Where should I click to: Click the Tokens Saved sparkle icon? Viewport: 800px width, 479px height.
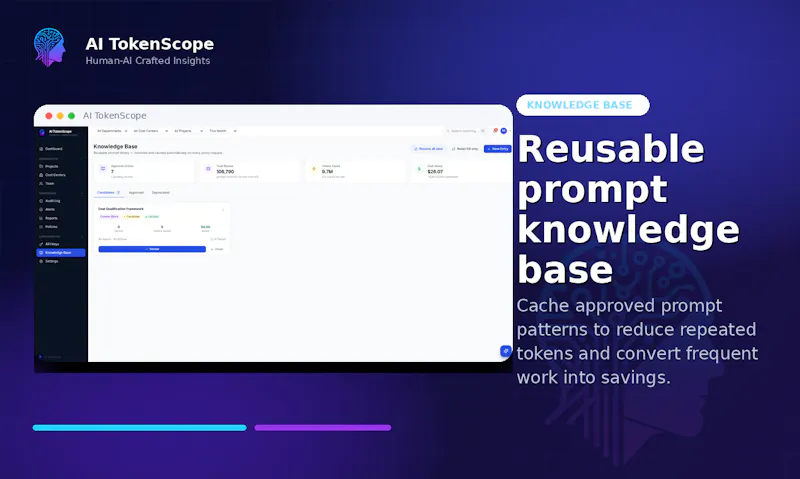(x=314, y=169)
